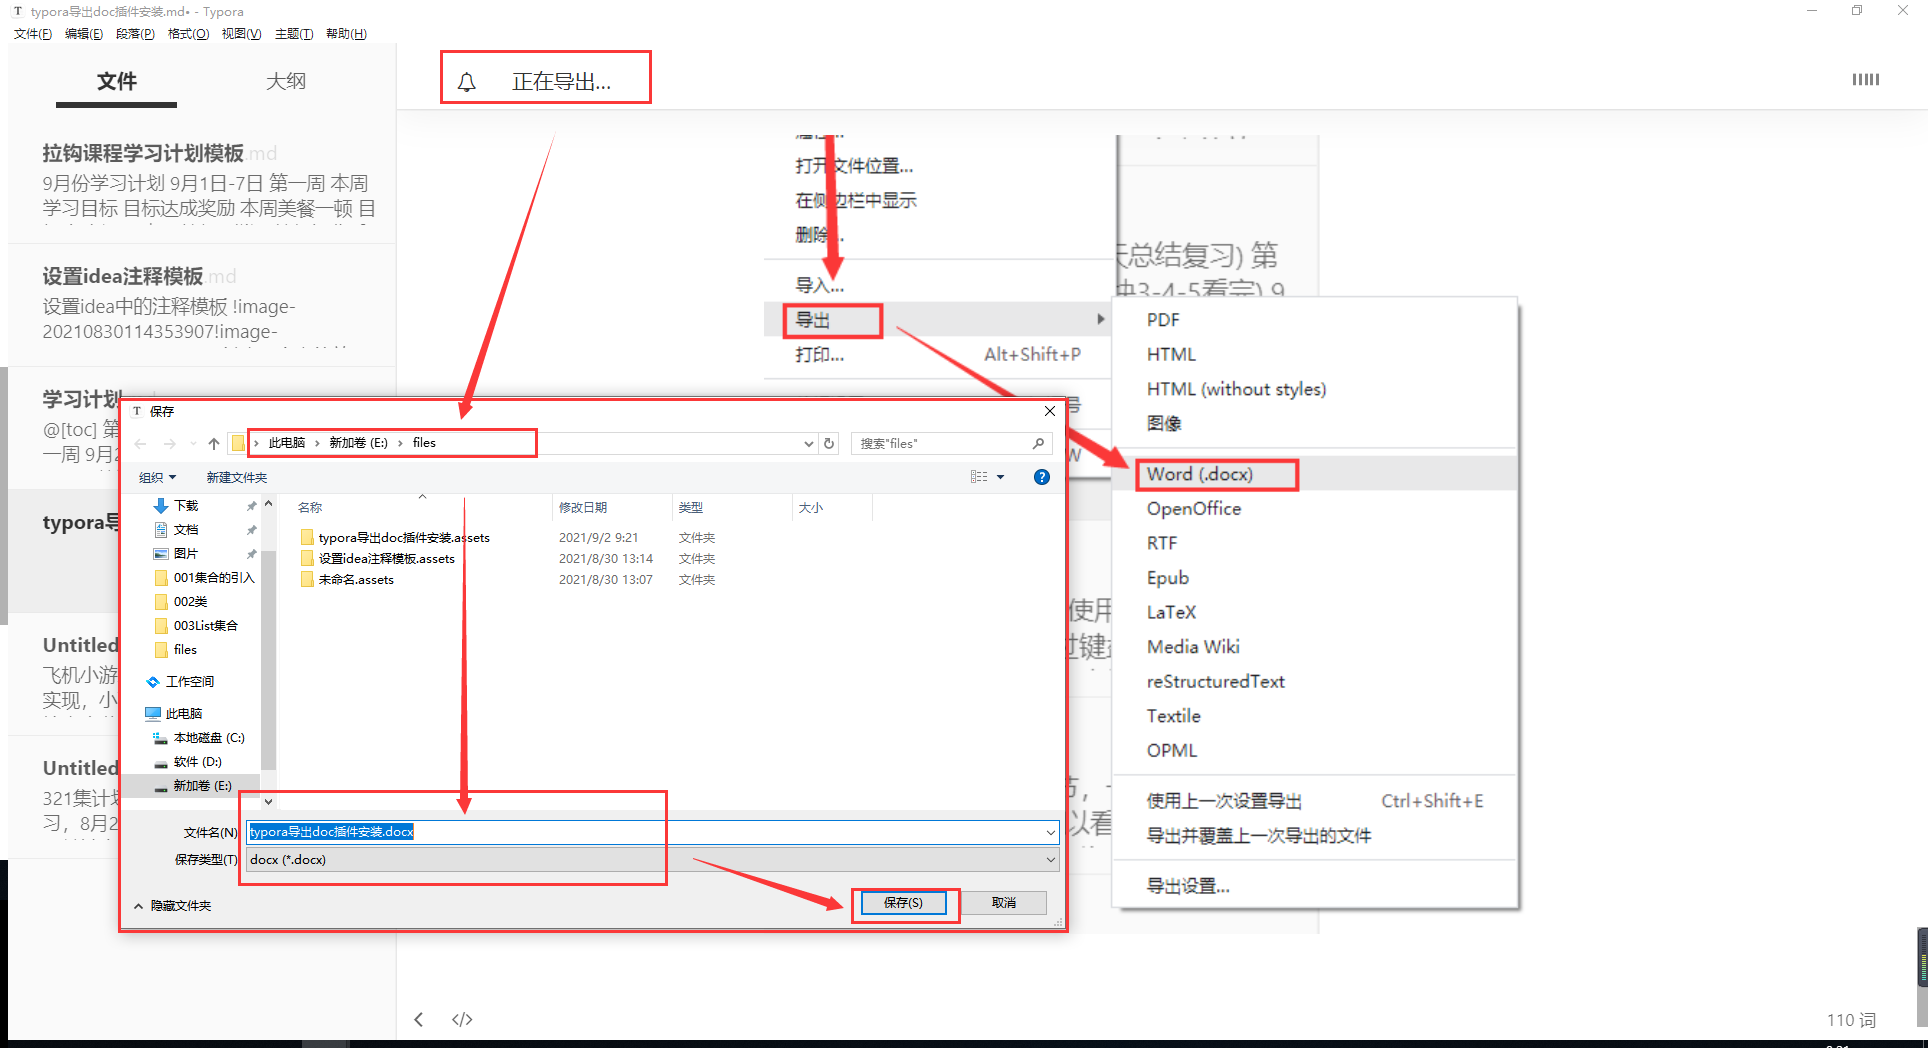Click the back chevron in status bar
This screenshot has height=1048, width=1928.
tap(418, 1019)
